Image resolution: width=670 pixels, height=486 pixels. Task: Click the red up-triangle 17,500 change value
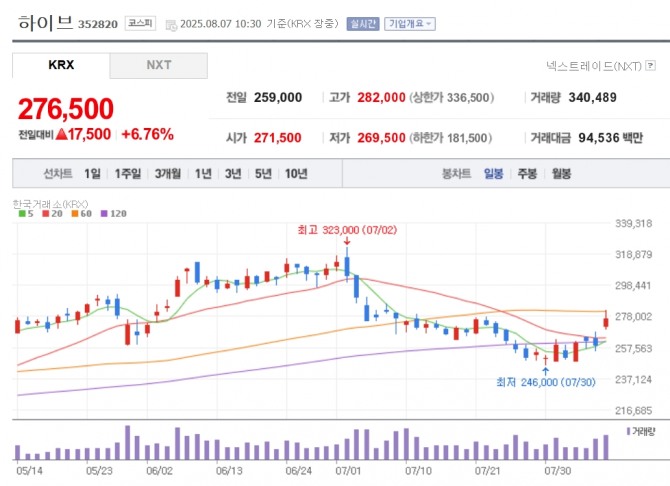pyautogui.click(x=83, y=134)
